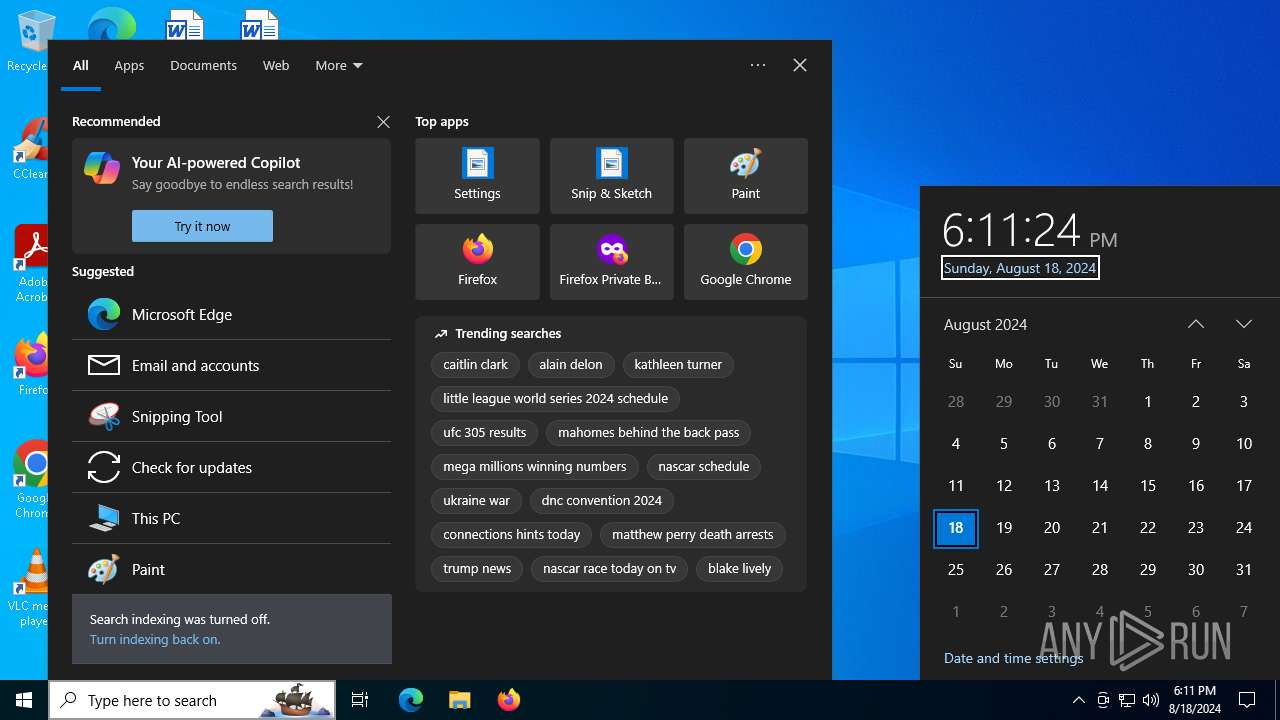Open the search panel options ellipsis

758,65
